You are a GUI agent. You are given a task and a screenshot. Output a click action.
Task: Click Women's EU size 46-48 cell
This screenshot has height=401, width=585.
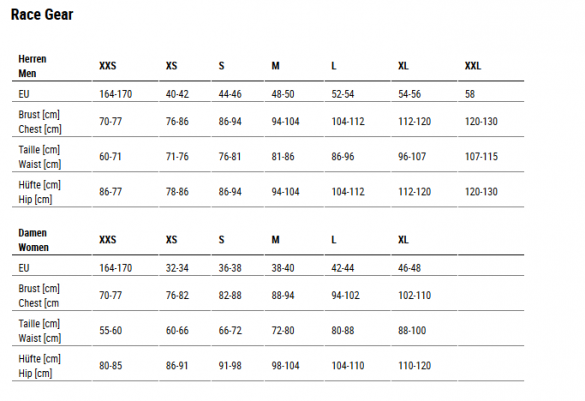pos(409,268)
